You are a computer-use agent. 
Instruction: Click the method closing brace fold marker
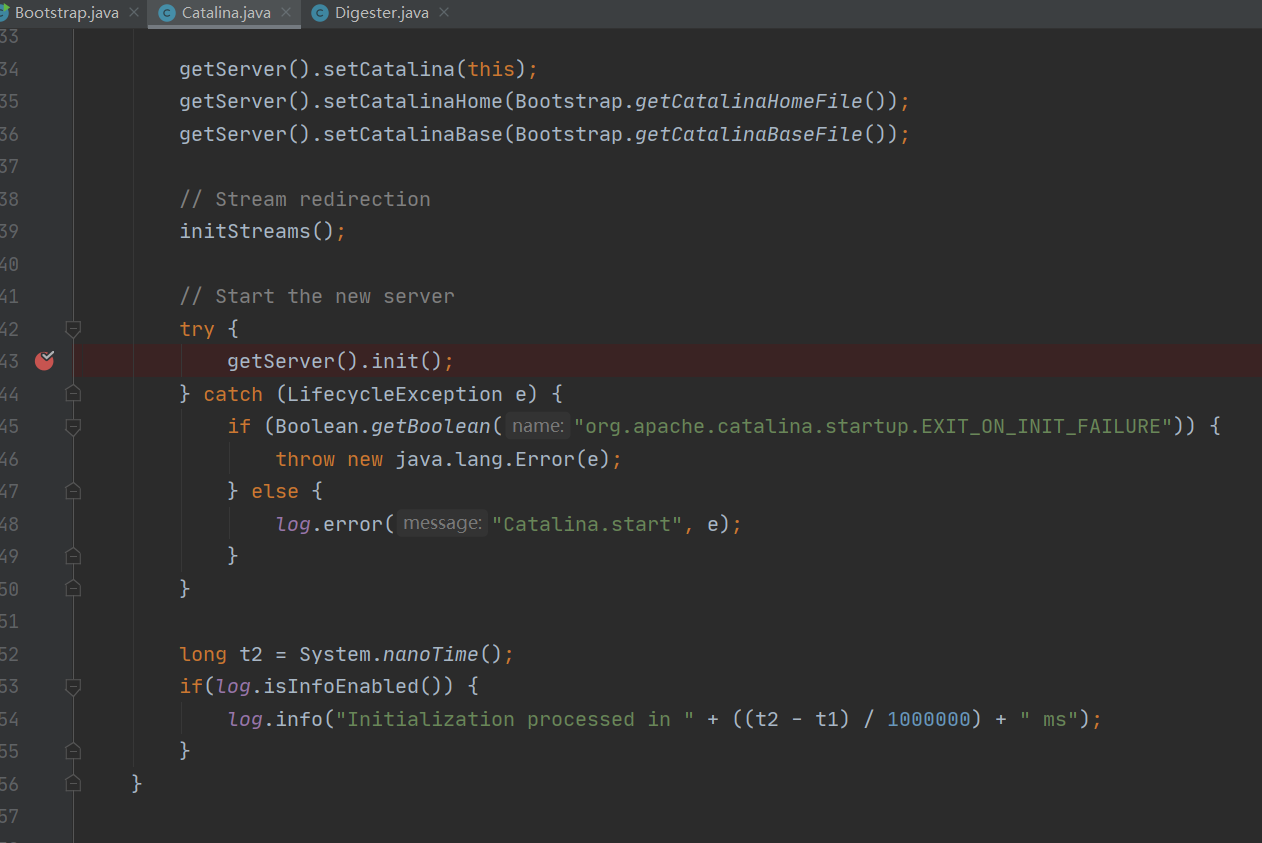tap(72, 783)
